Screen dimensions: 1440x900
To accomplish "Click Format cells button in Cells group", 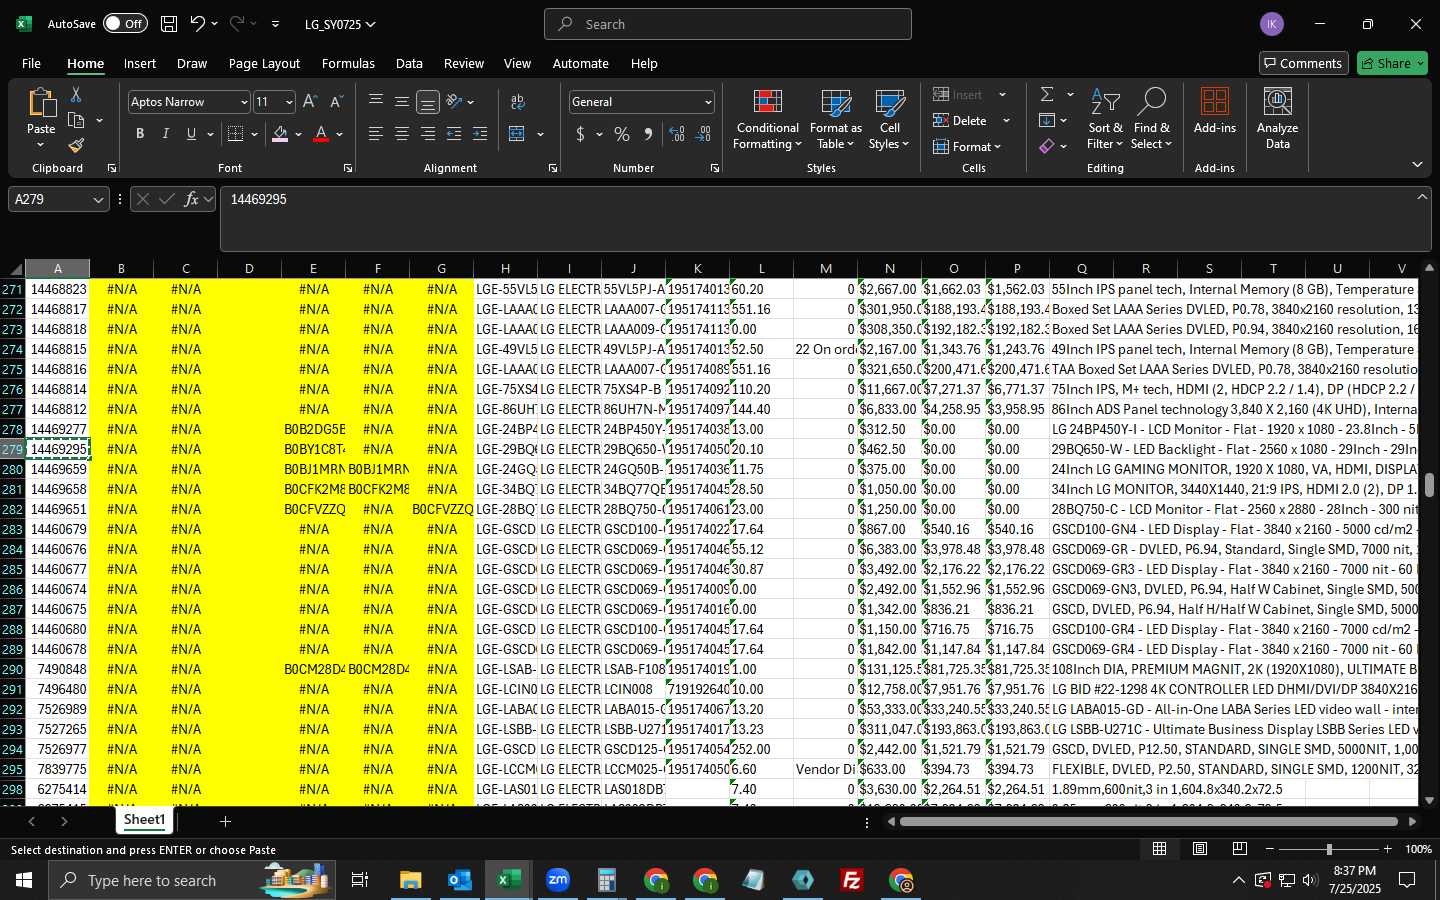I will [x=967, y=146].
